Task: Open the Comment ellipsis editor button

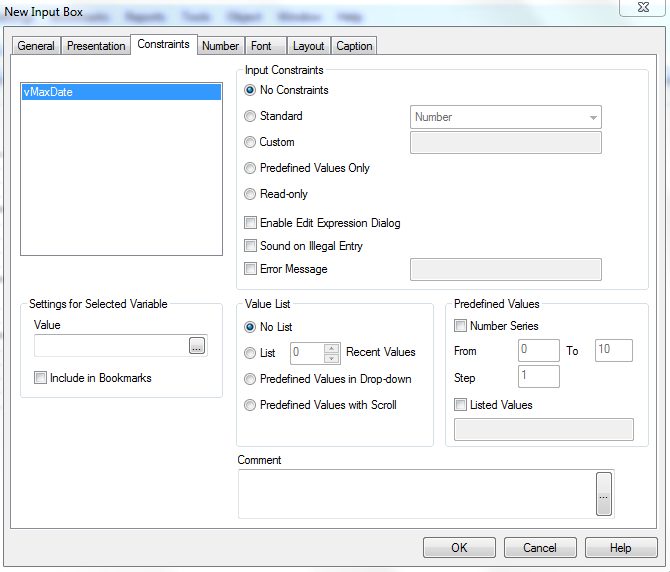Action: [x=603, y=494]
